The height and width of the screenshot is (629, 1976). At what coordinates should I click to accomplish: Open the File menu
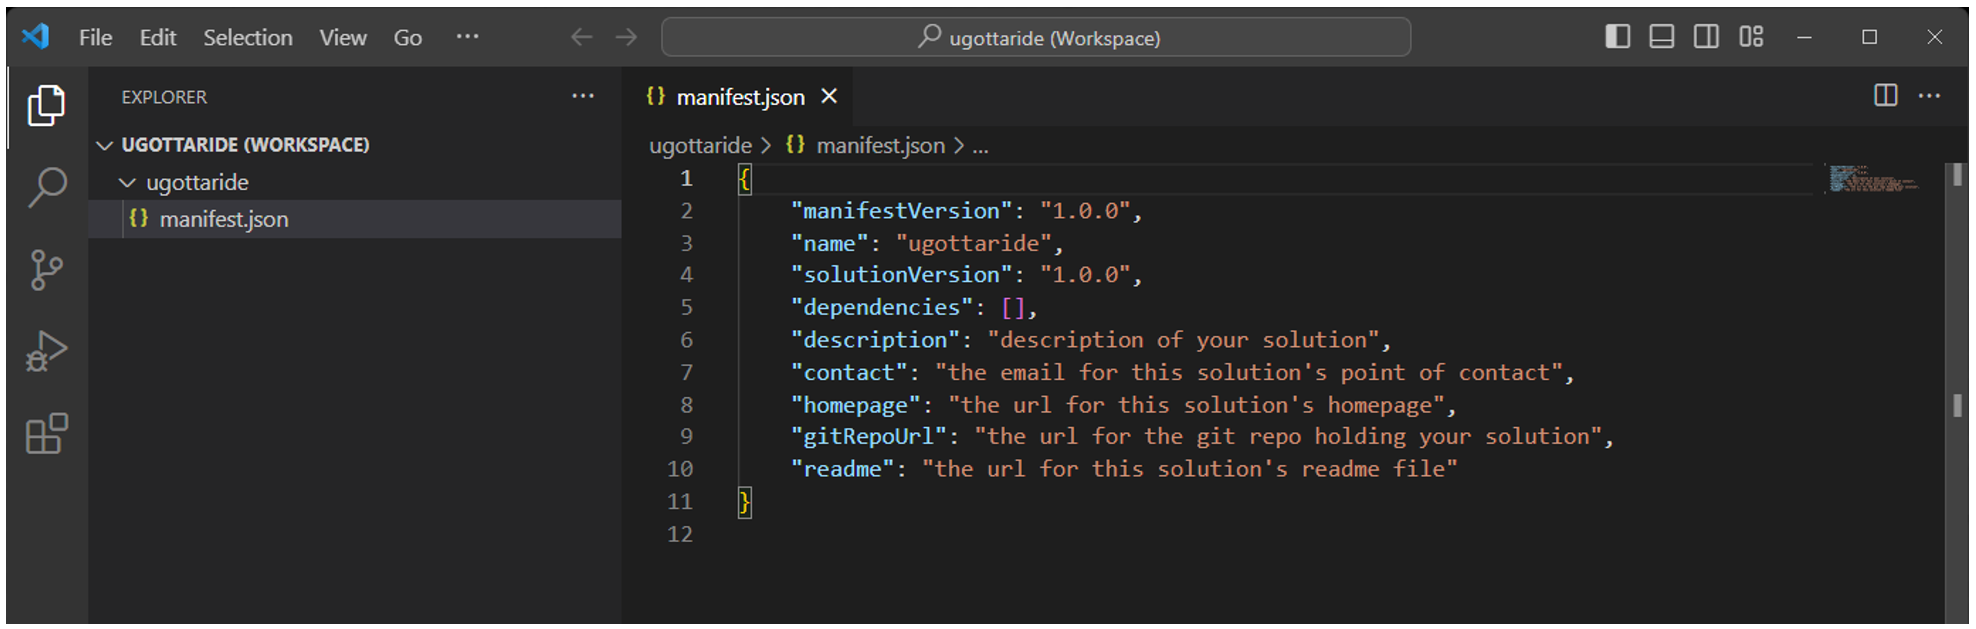pos(95,38)
